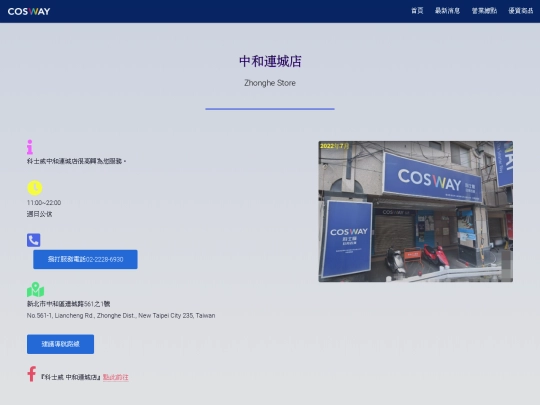Image resolution: width=540 pixels, height=405 pixels.
Task: Select the Chinese address 連城路561之1號 line
Action: tap(69, 304)
